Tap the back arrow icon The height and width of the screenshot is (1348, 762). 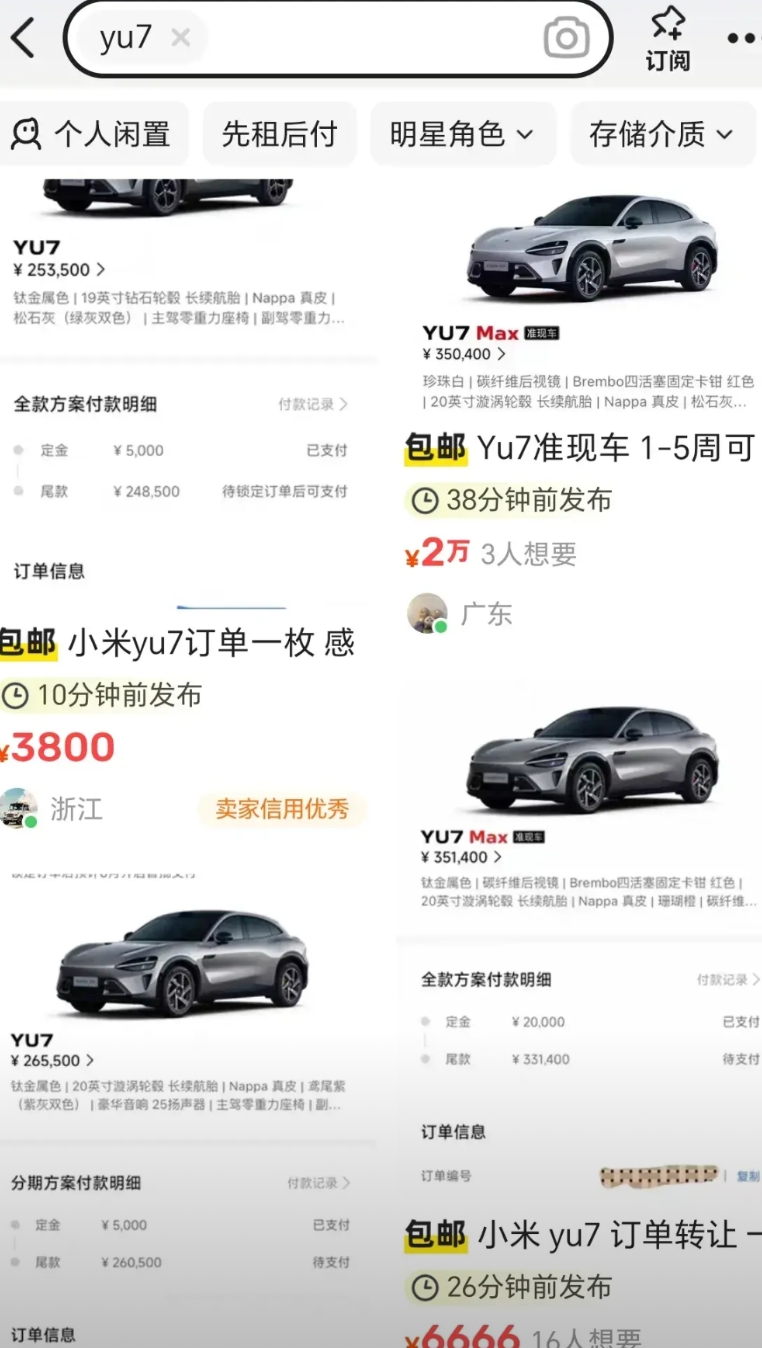(x=22, y=38)
